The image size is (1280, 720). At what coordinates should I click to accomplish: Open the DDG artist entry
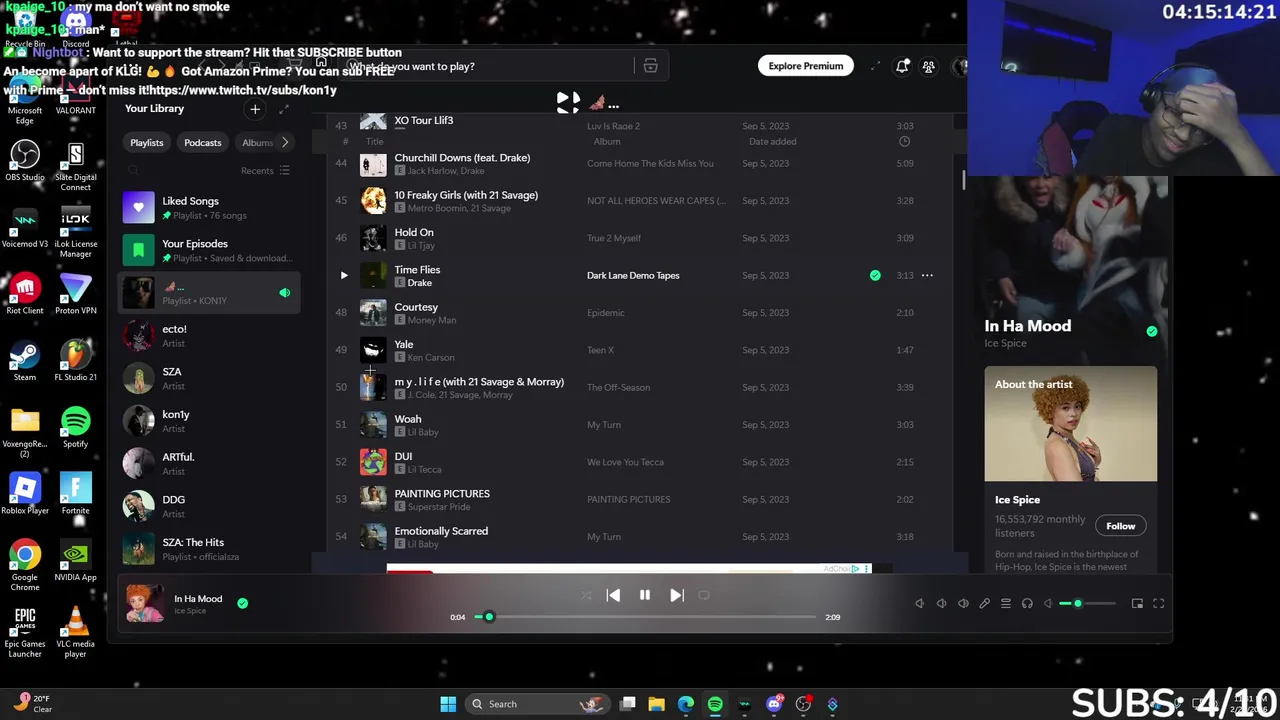pos(209,506)
